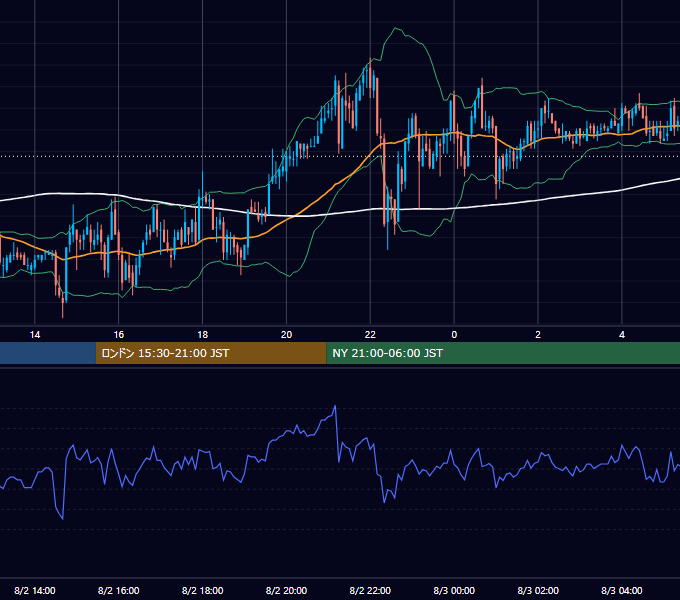Click hour label 0 on the price chart axis
The image size is (680, 600).
[x=454, y=334]
